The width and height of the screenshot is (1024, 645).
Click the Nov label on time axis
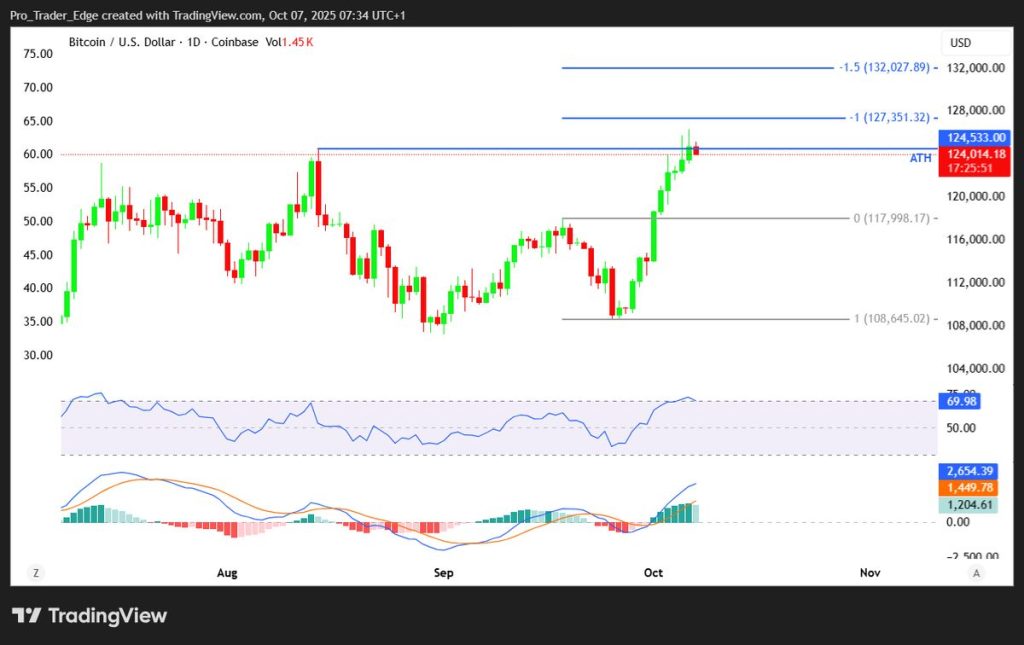click(869, 573)
